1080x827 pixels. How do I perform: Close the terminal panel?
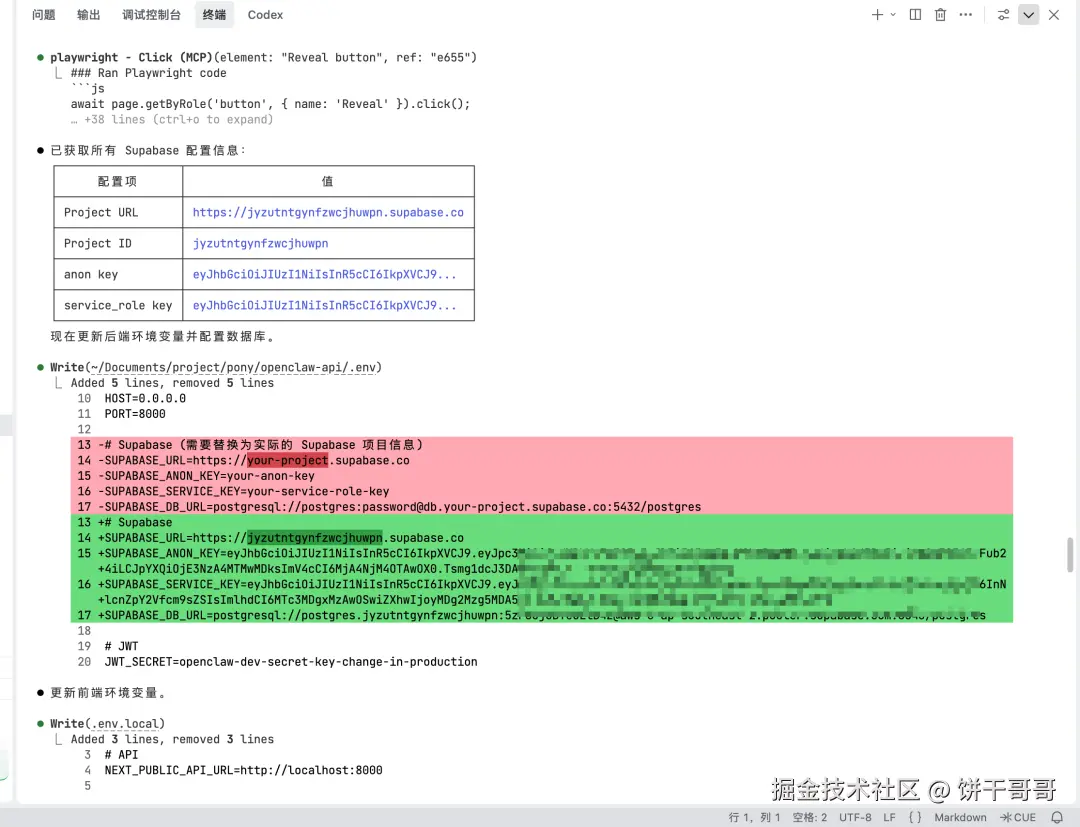point(1054,14)
